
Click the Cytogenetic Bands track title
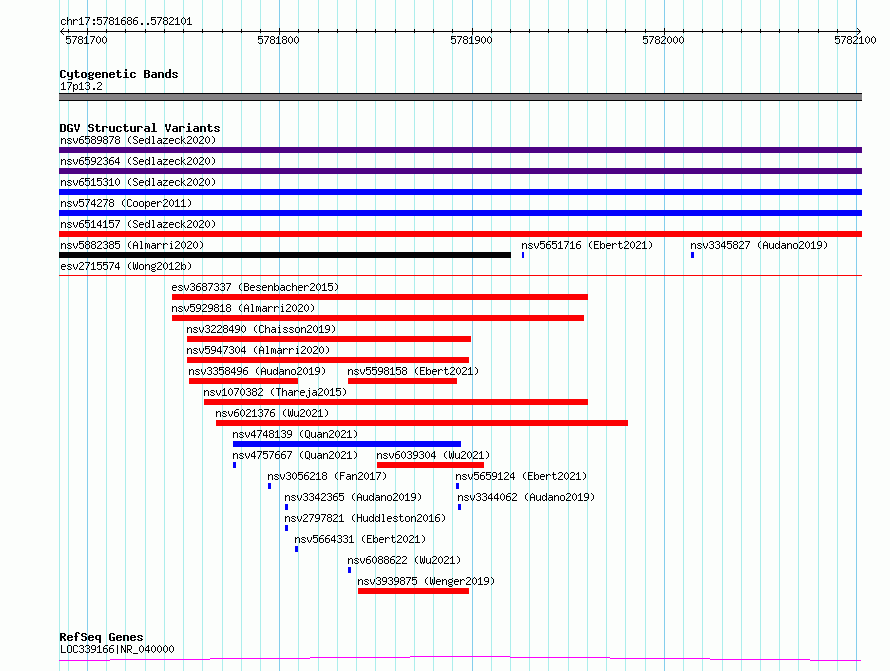(x=119, y=74)
